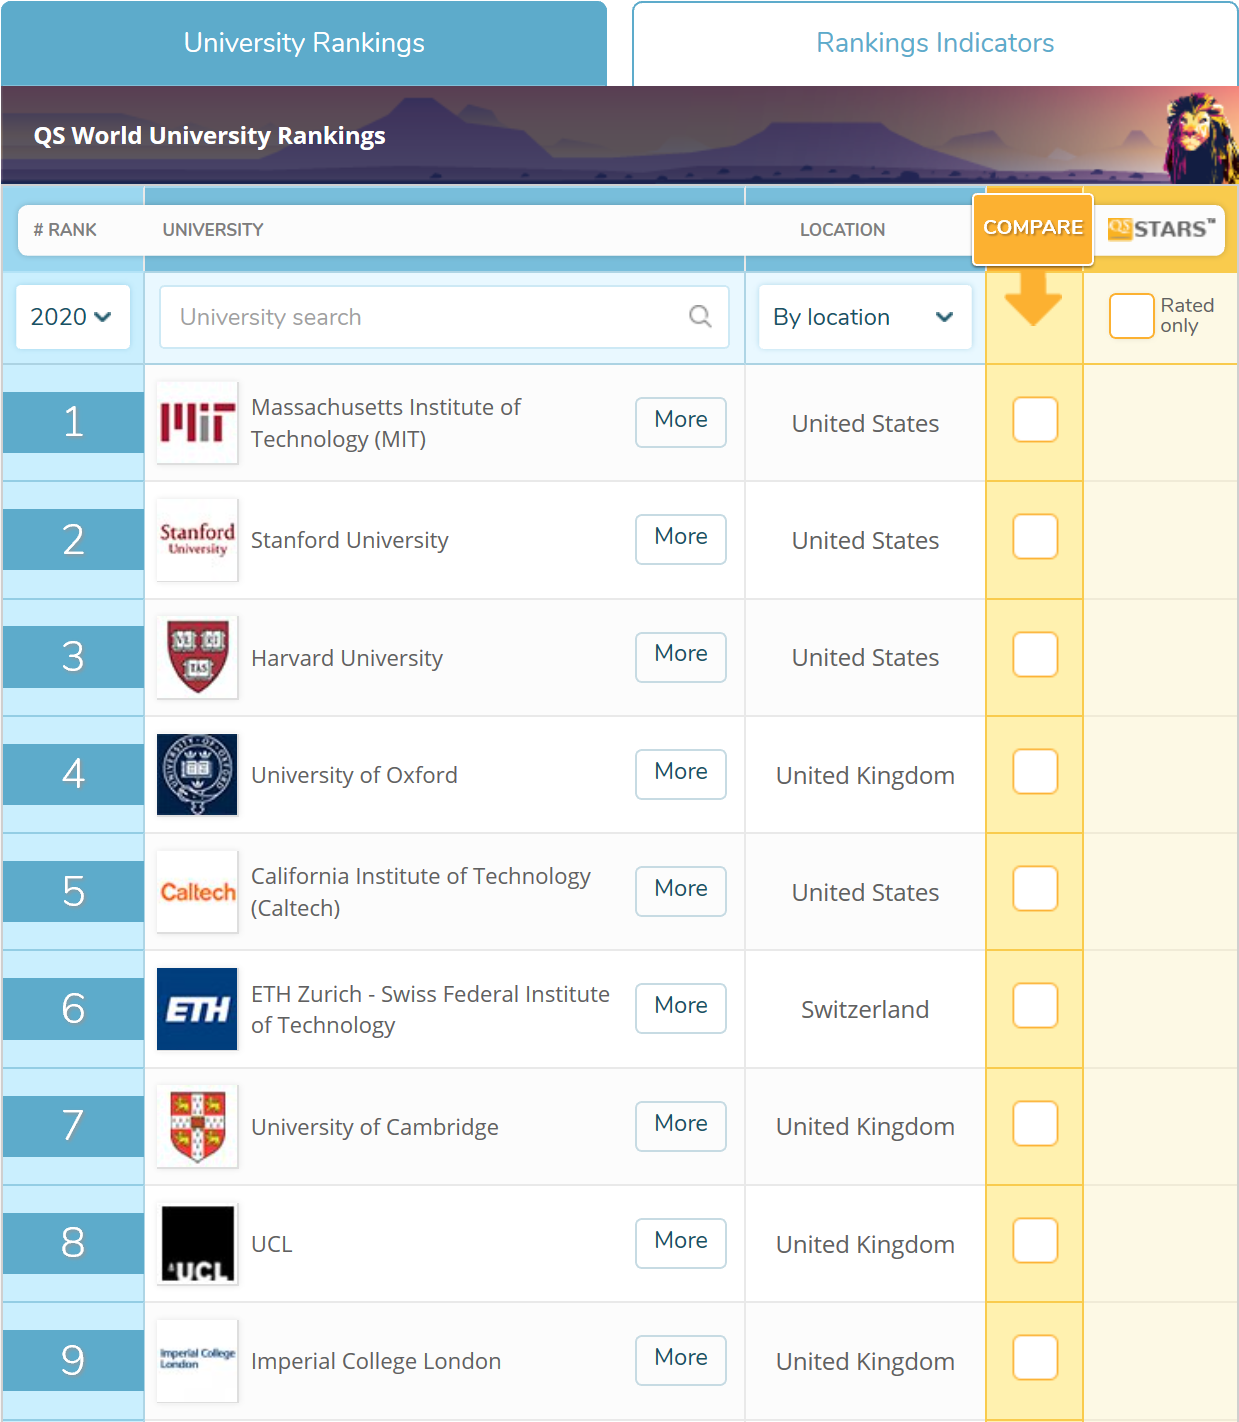This screenshot has width=1239, height=1422.
Task: Click More button for Stanford University
Action: (680, 538)
